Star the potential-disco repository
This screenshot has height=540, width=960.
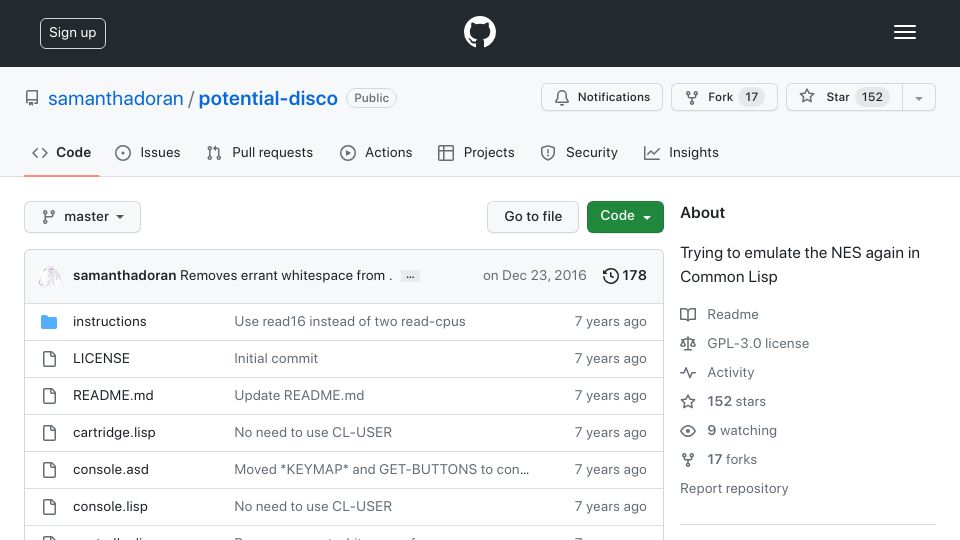[844, 97]
